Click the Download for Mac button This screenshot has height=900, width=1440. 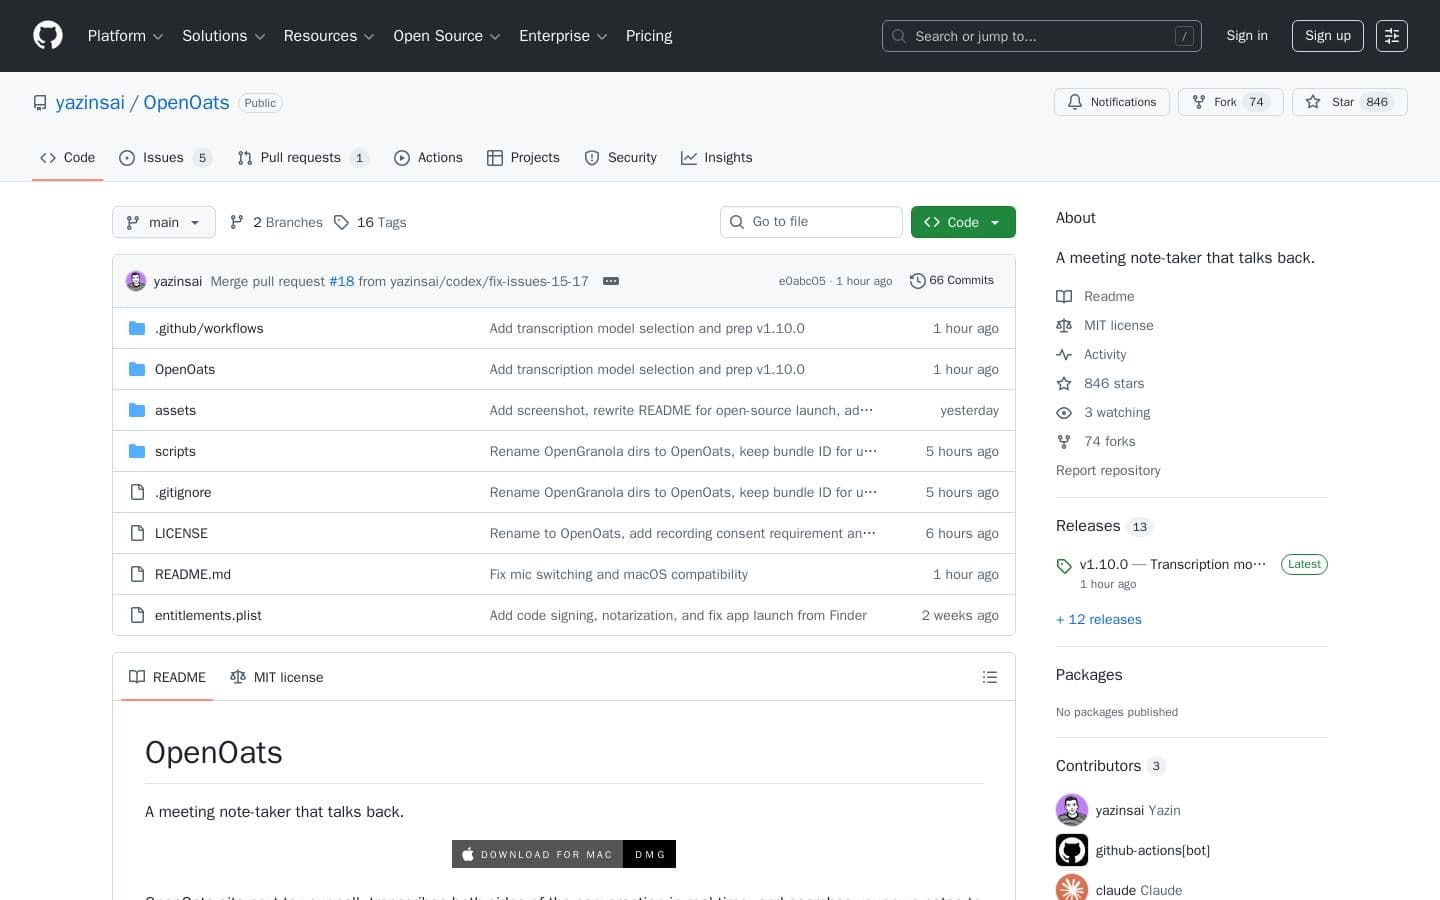point(537,854)
